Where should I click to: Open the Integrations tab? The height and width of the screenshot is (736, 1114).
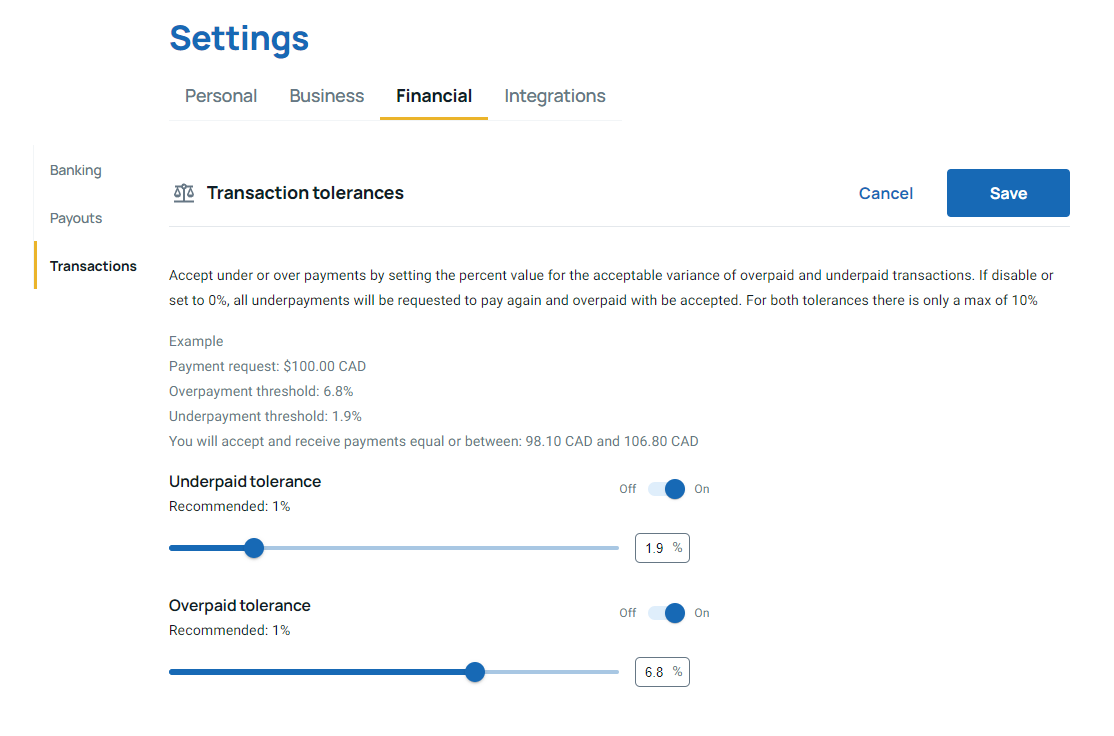click(x=555, y=96)
